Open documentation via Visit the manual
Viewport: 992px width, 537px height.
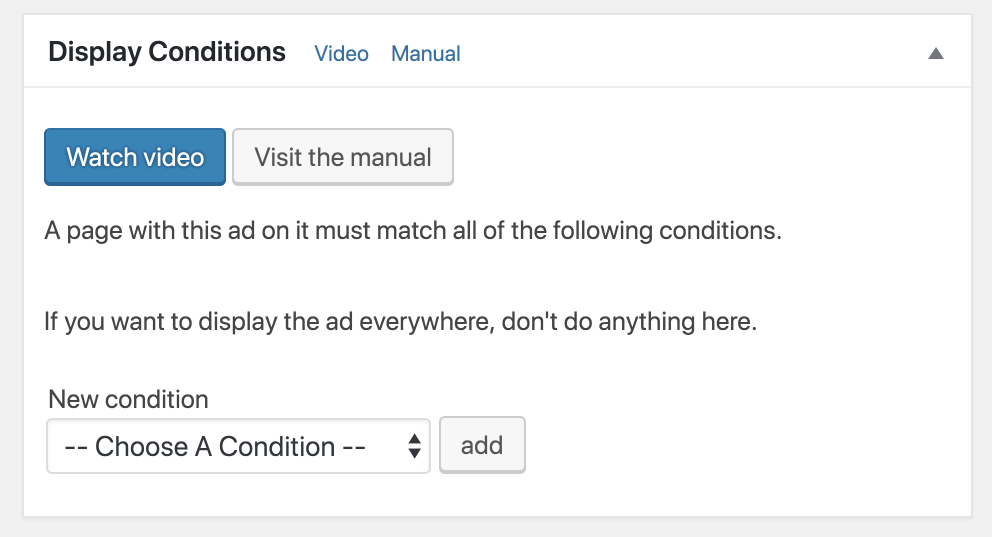coord(342,157)
